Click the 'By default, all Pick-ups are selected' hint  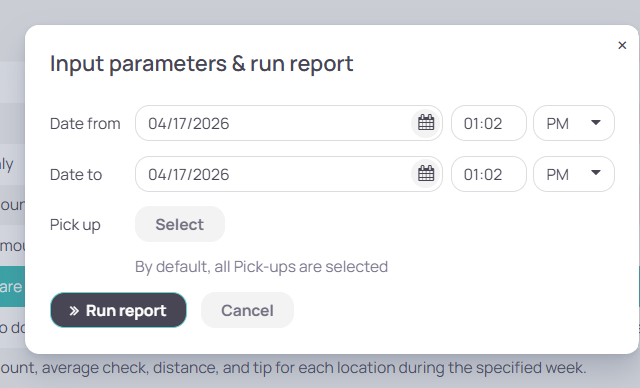tap(261, 267)
